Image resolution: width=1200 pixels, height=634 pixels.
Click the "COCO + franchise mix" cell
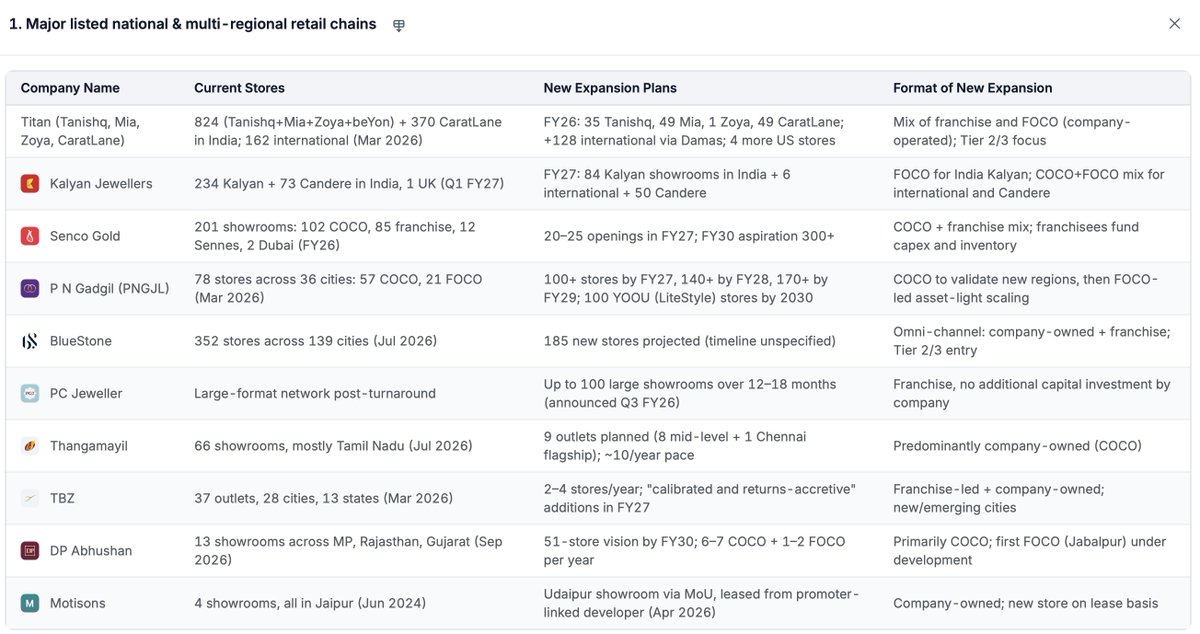click(1016, 236)
